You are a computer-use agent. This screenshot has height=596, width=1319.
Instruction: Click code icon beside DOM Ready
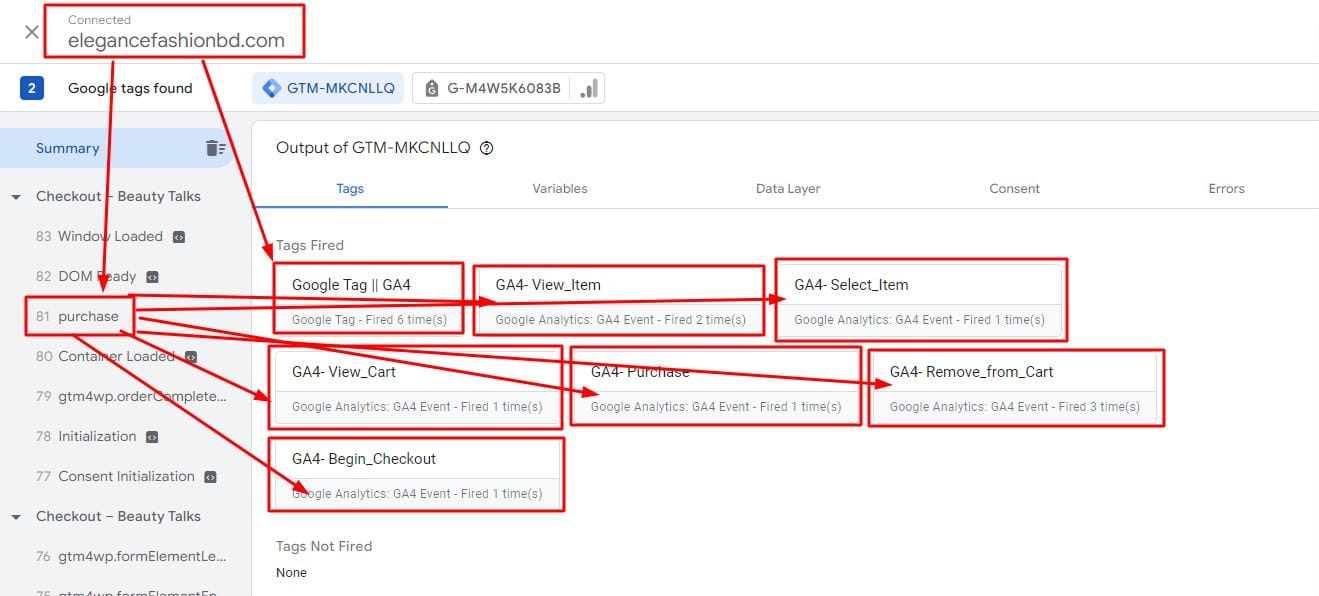[152, 277]
